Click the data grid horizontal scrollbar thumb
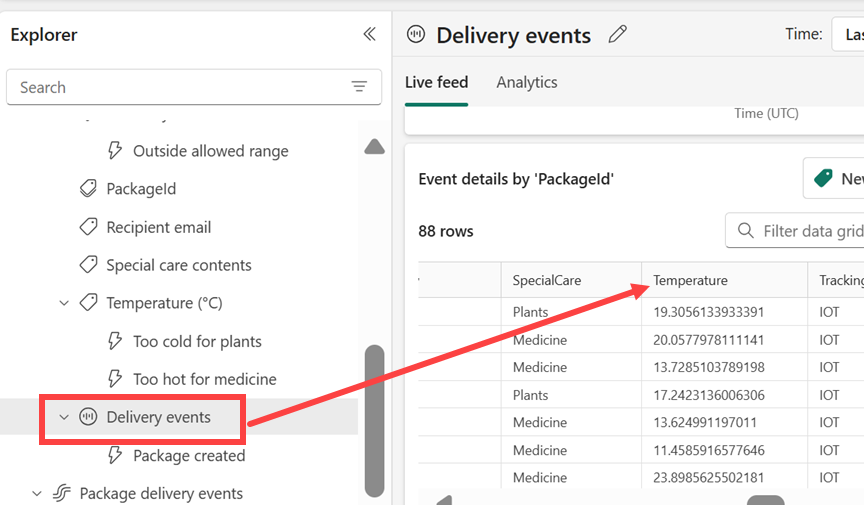The image size is (864, 505). click(x=765, y=500)
